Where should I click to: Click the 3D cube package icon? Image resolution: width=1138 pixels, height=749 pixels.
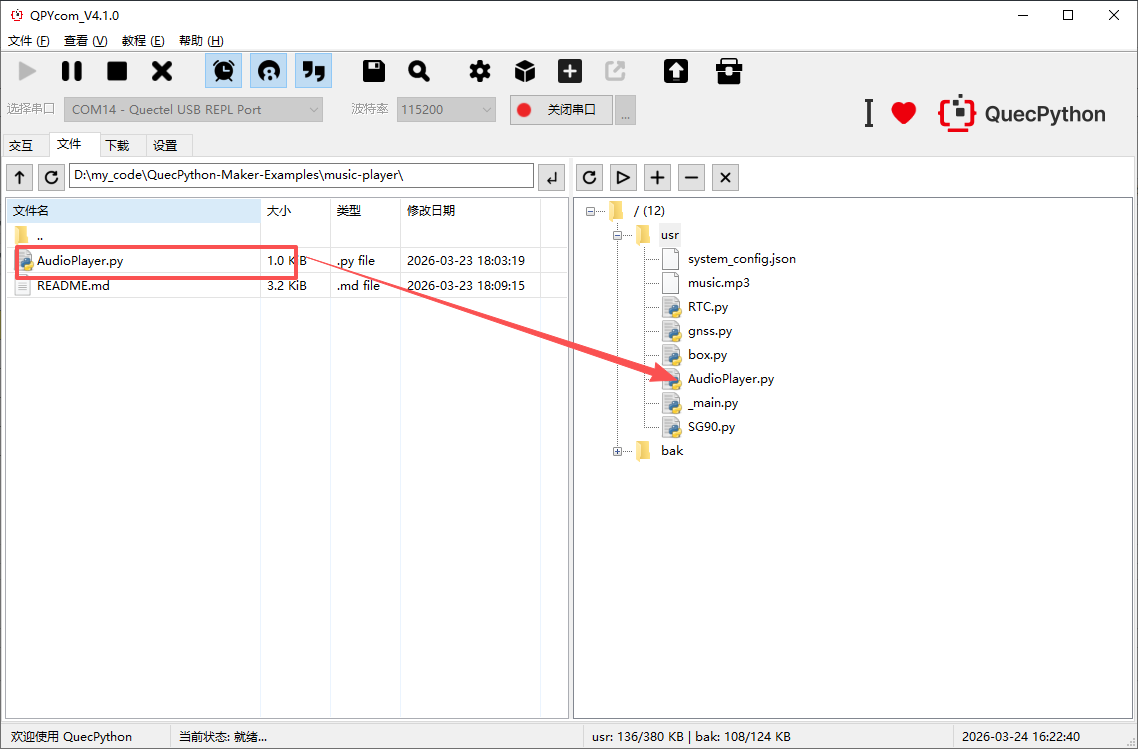[525, 71]
